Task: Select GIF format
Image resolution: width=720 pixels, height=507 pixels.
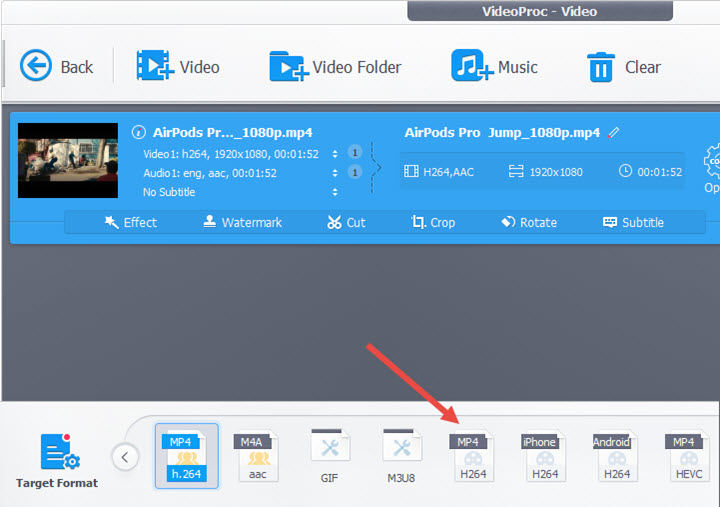Action: [330, 456]
